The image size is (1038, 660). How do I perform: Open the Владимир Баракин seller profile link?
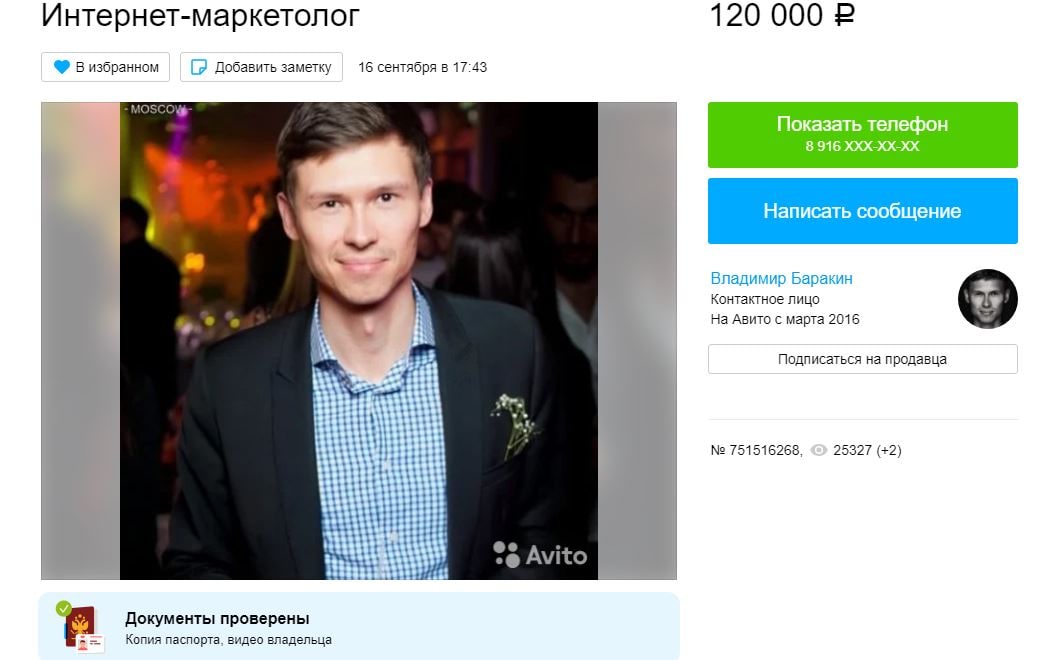point(781,278)
